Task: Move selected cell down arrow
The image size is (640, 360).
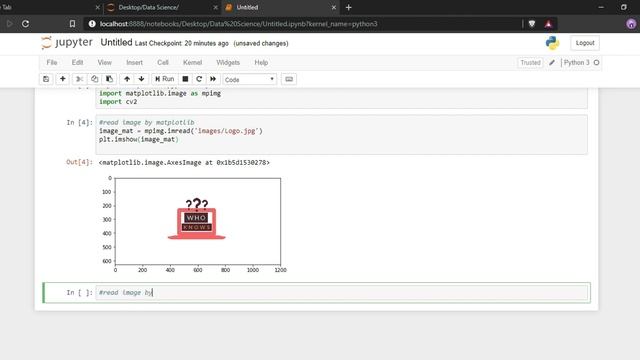Action: point(141,79)
